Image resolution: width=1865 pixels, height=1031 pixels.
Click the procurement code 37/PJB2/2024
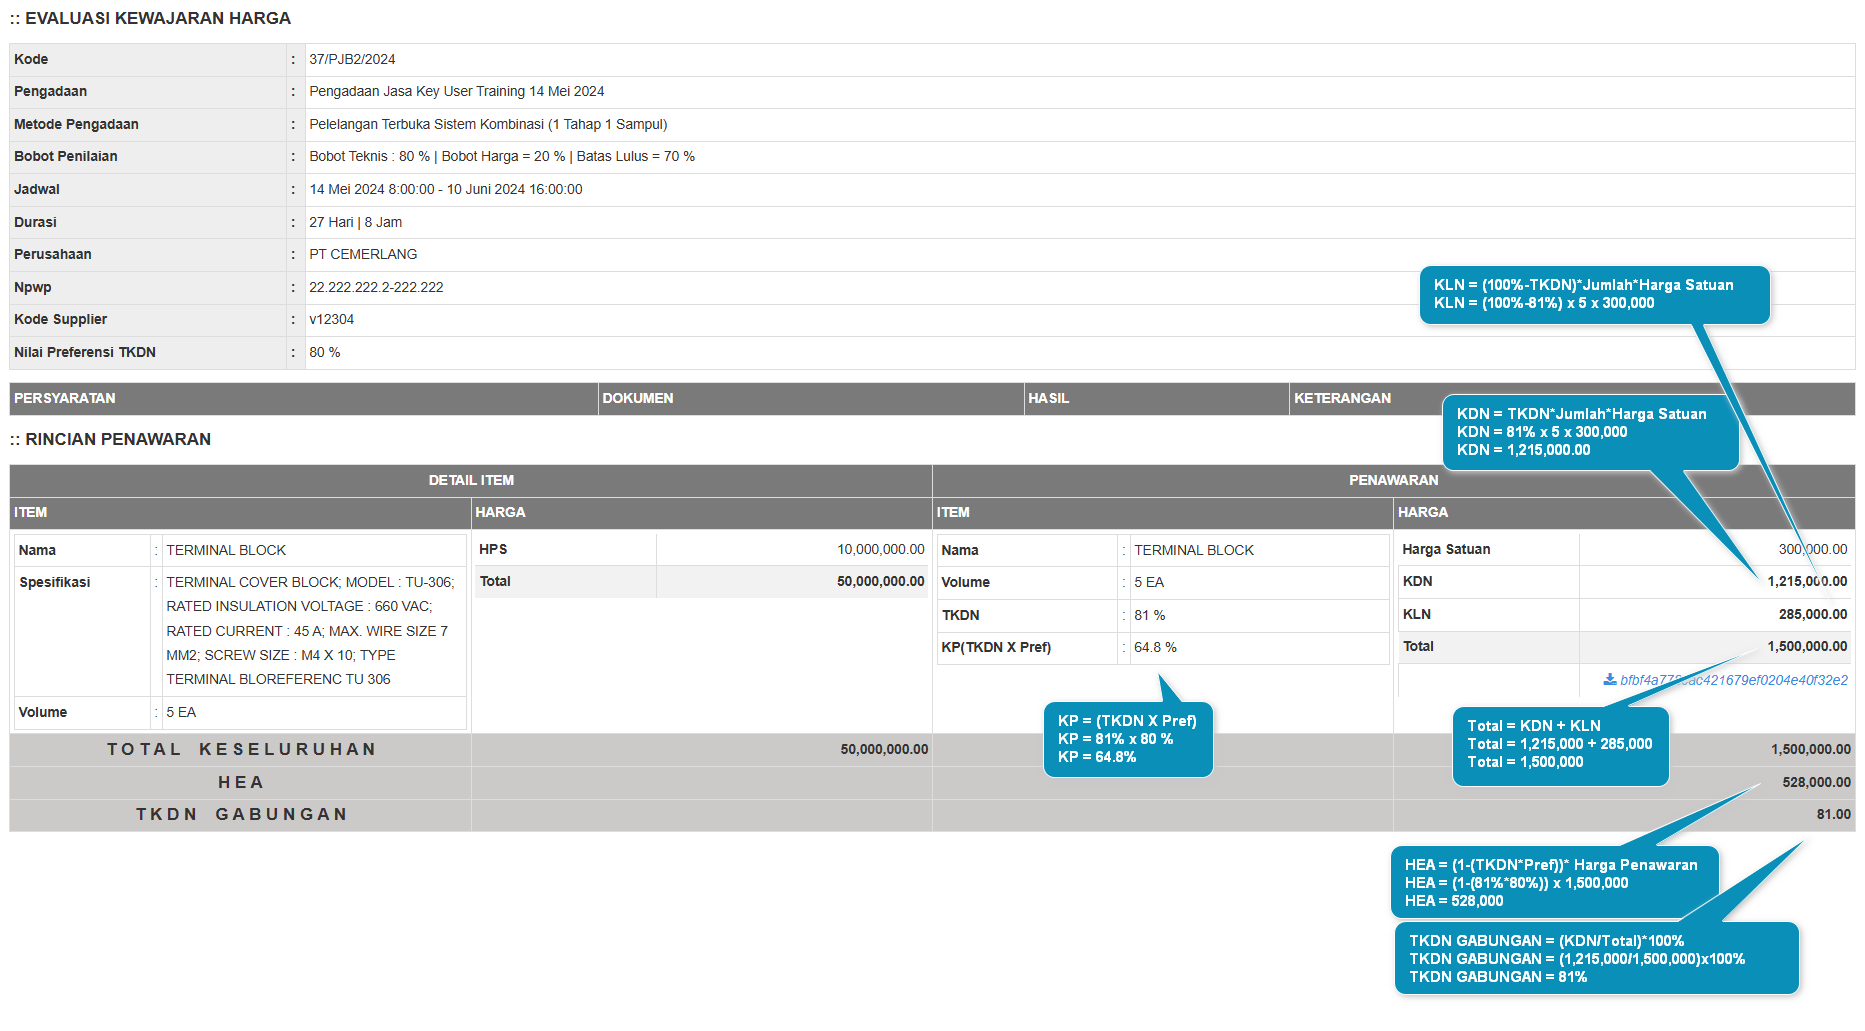[x=352, y=59]
